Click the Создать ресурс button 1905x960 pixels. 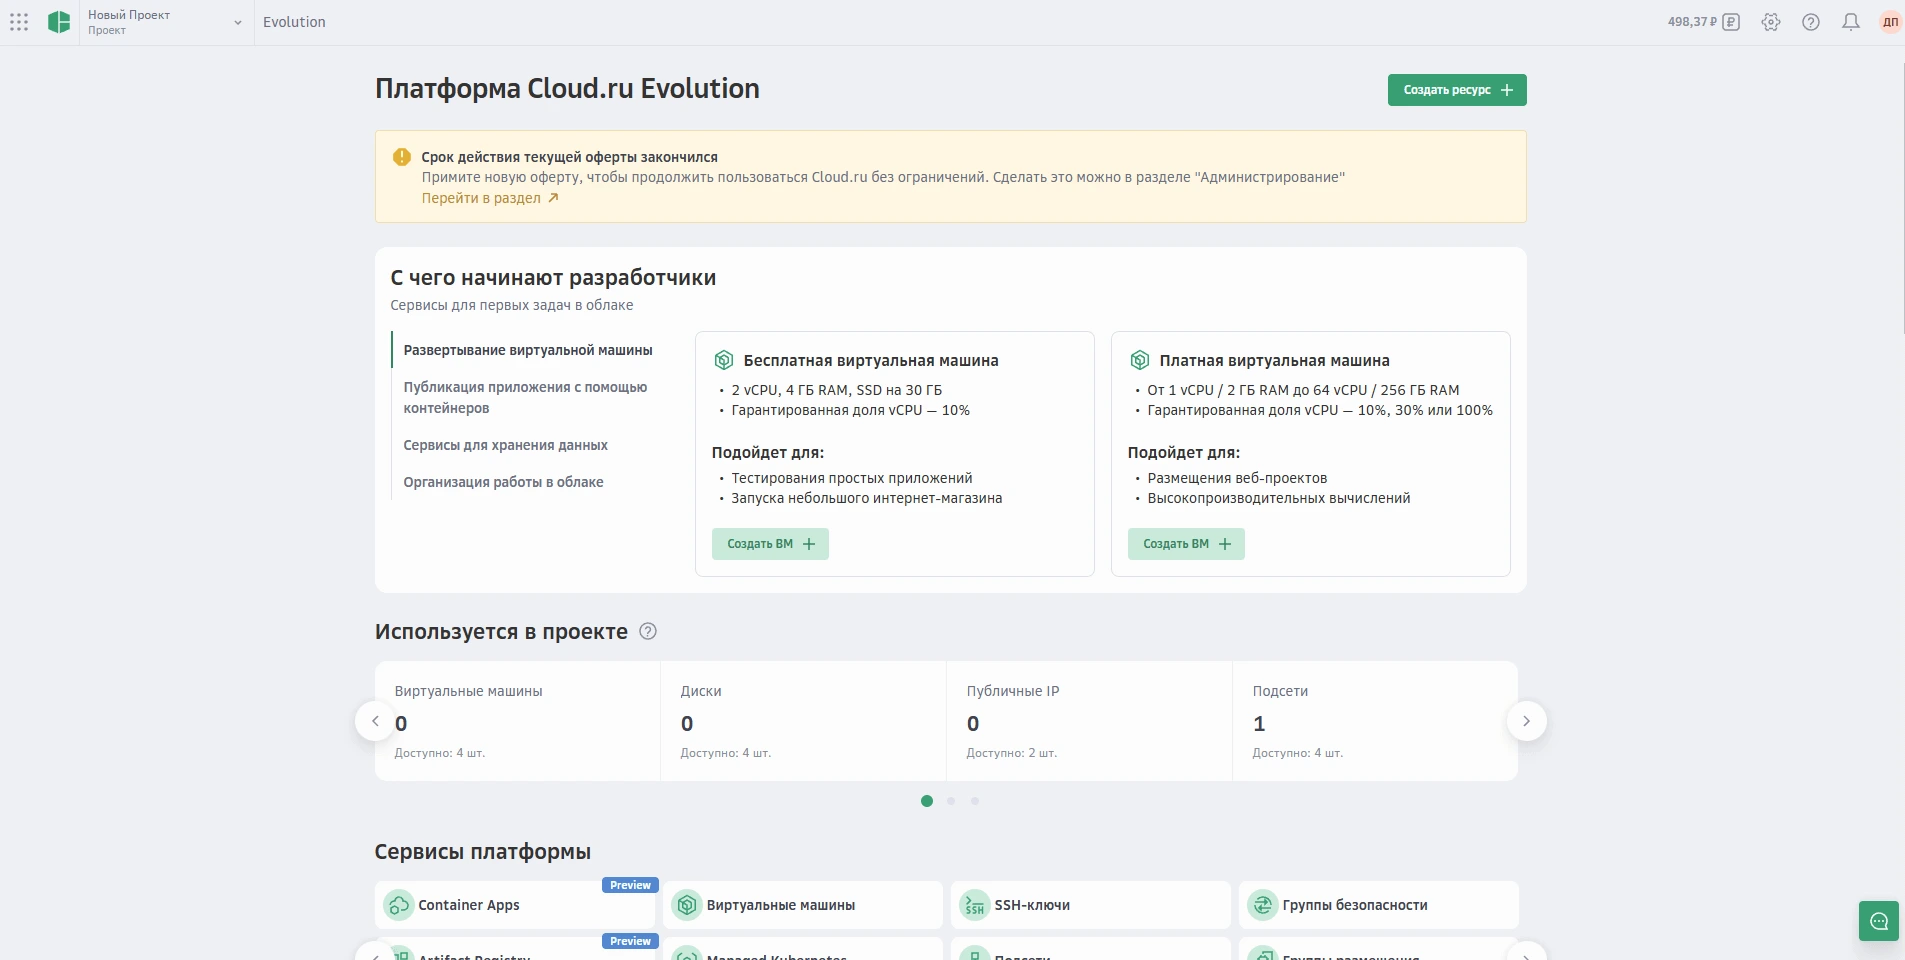(1456, 90)
